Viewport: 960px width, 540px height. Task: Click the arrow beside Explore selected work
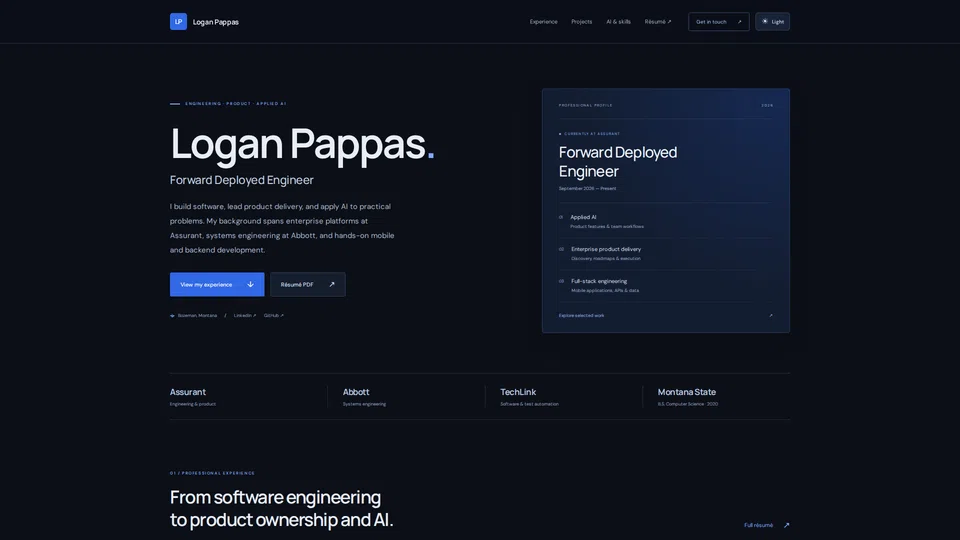771,315
